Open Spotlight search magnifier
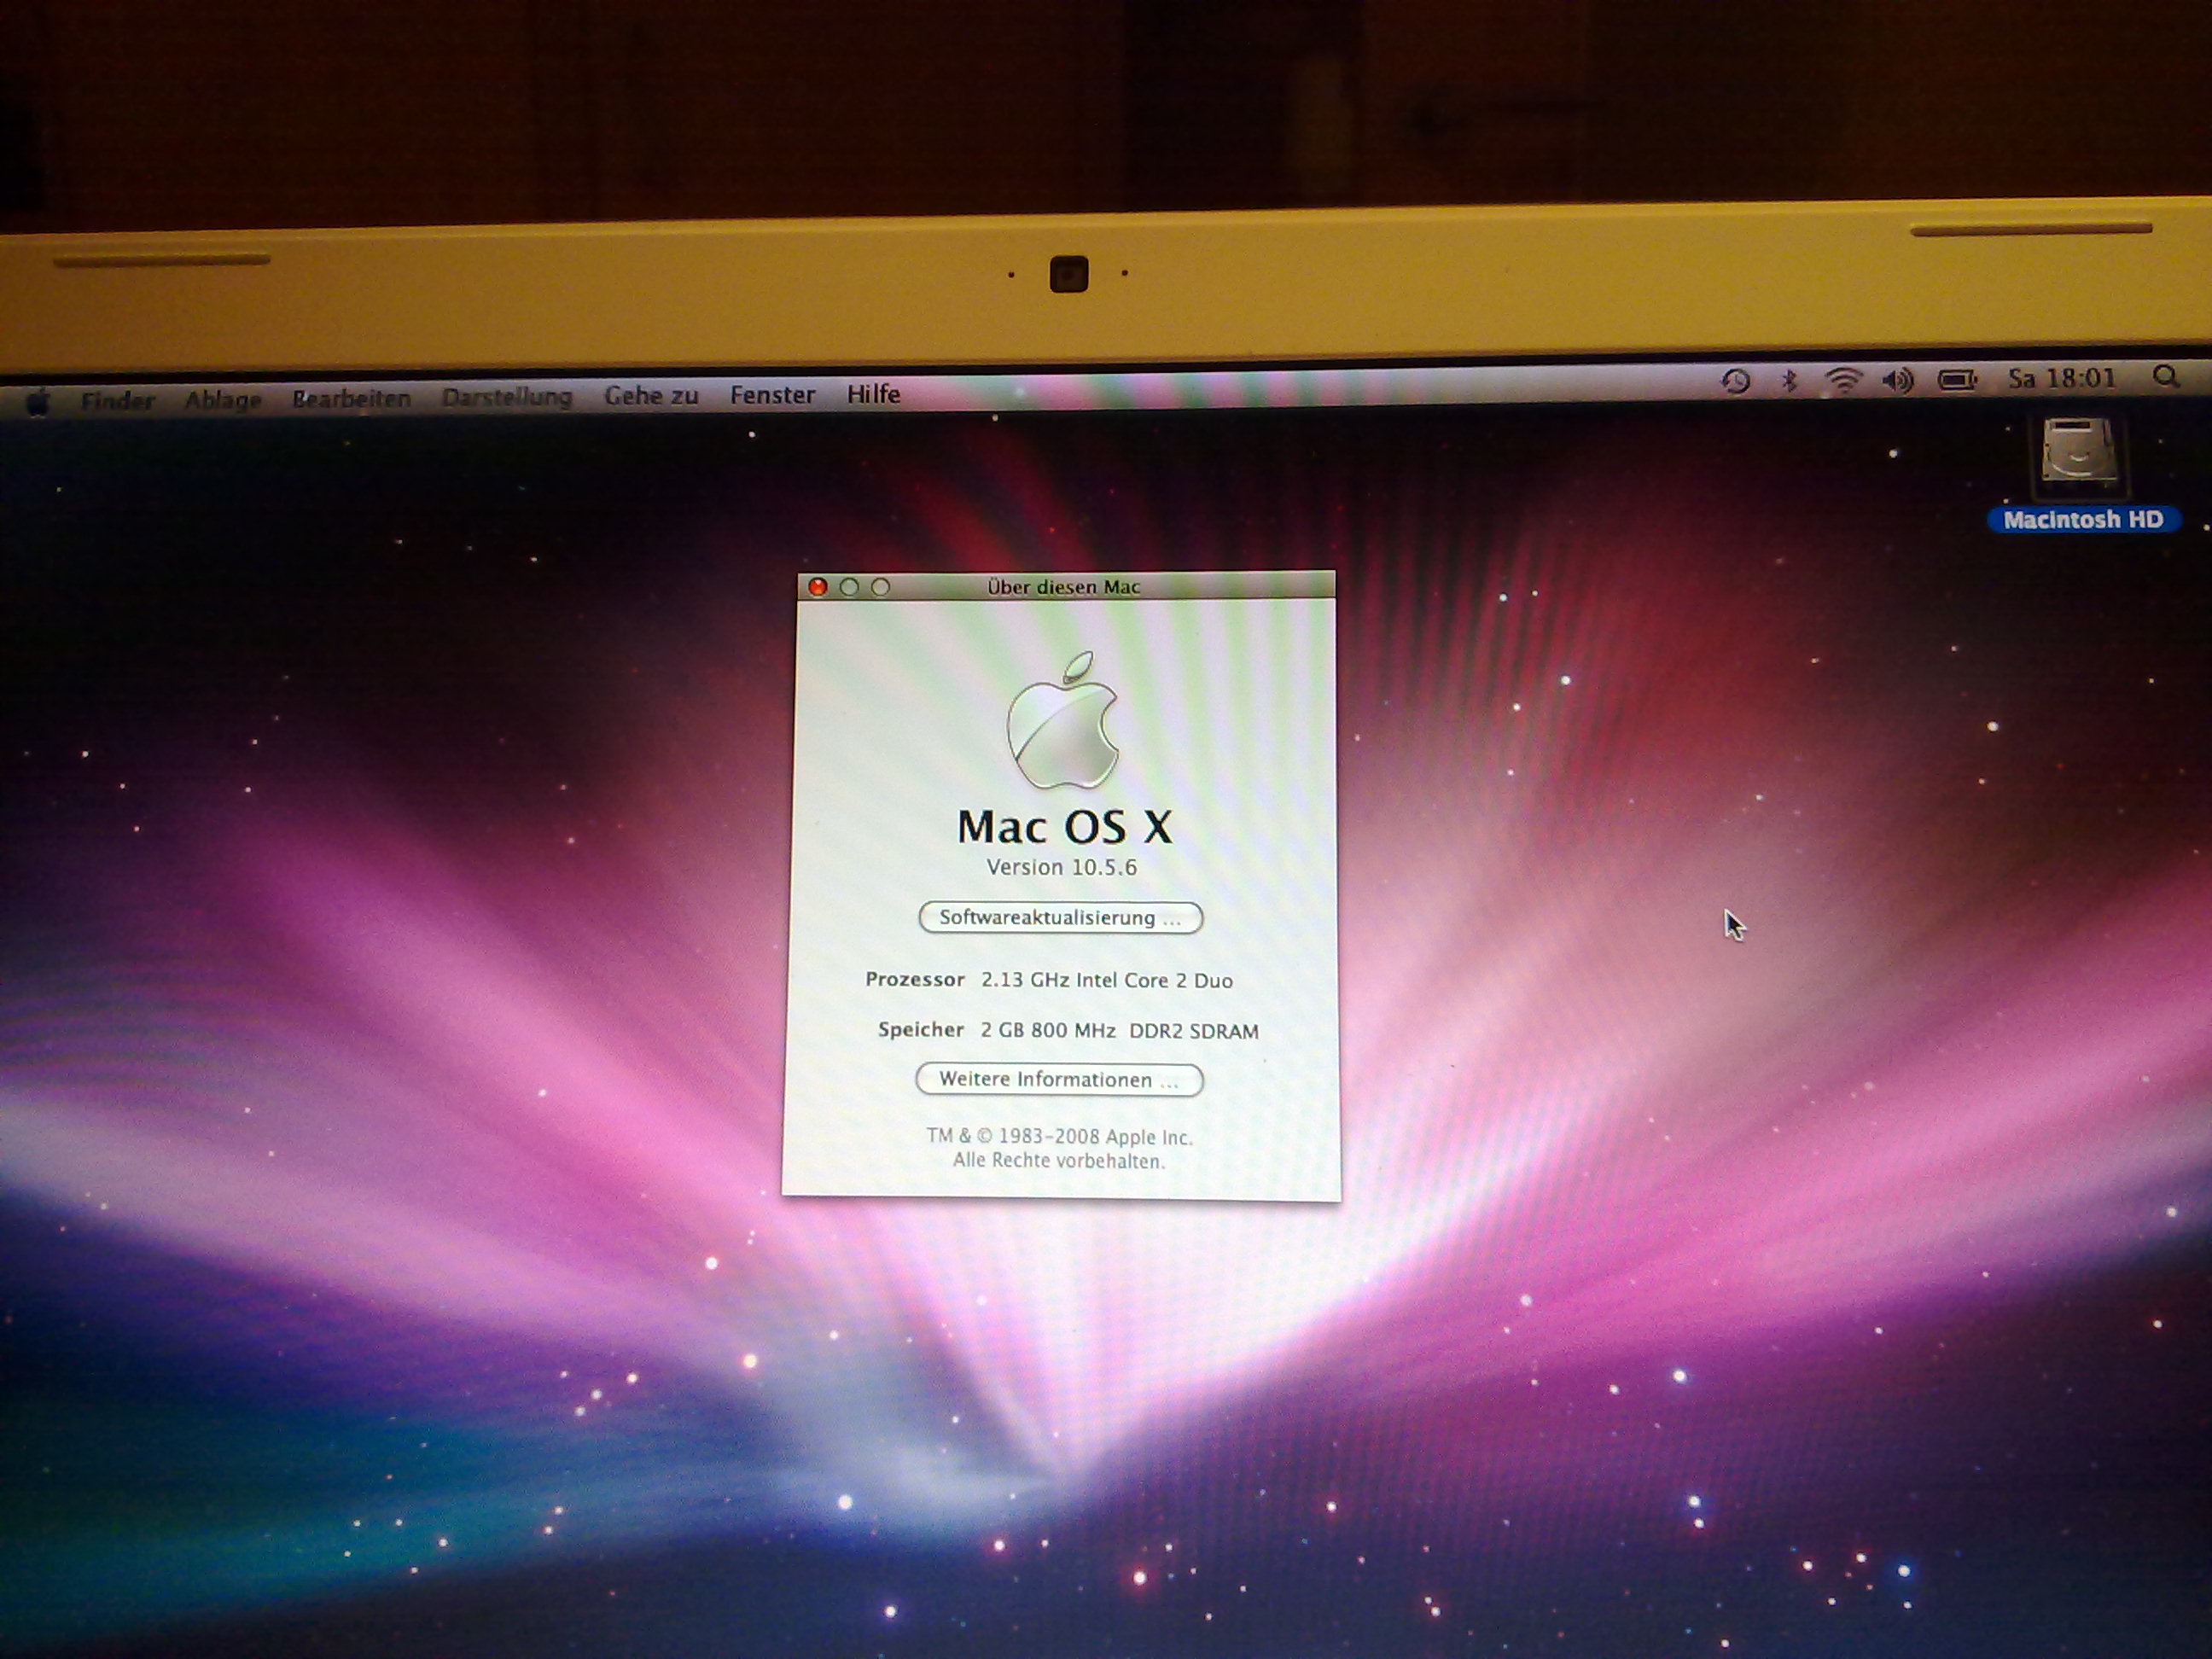The width and height of the screenshot is (2212, 1659). tap(2166, 377)
